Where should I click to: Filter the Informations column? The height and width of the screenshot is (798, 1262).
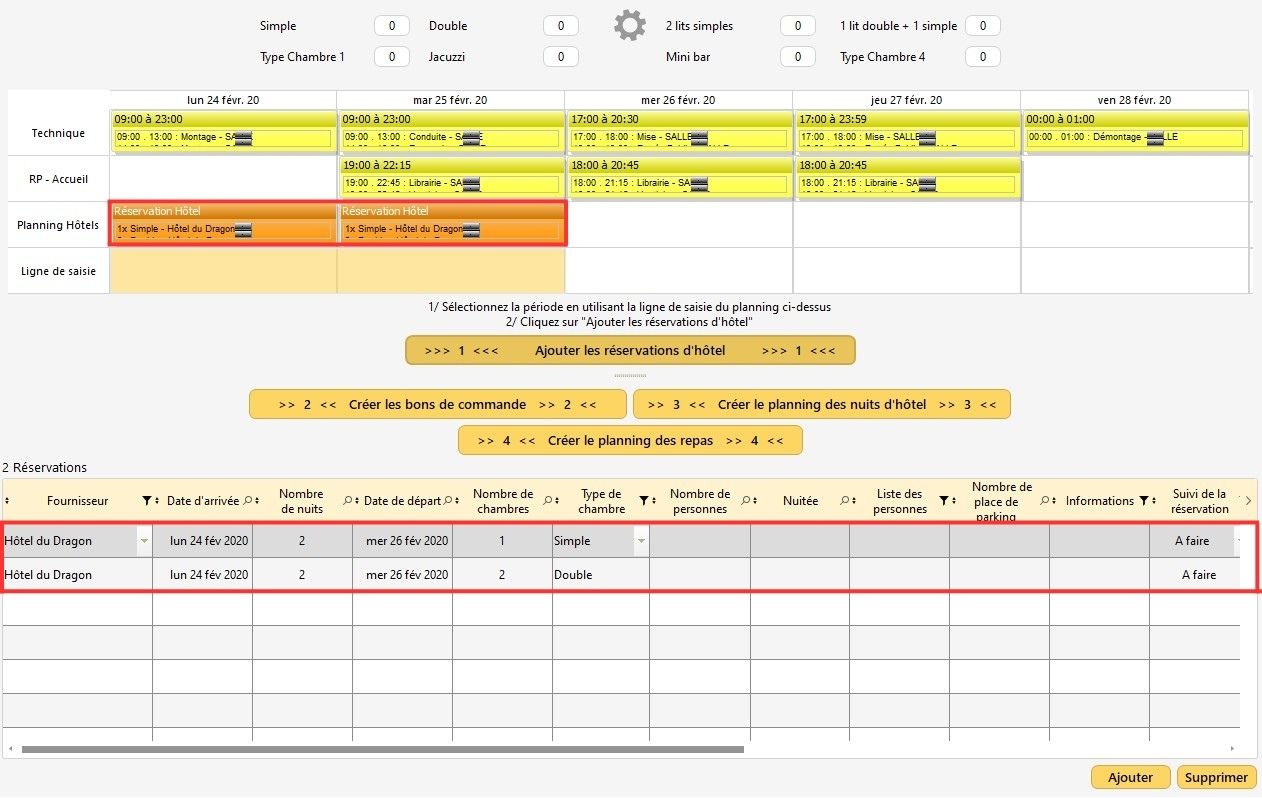1143,501
